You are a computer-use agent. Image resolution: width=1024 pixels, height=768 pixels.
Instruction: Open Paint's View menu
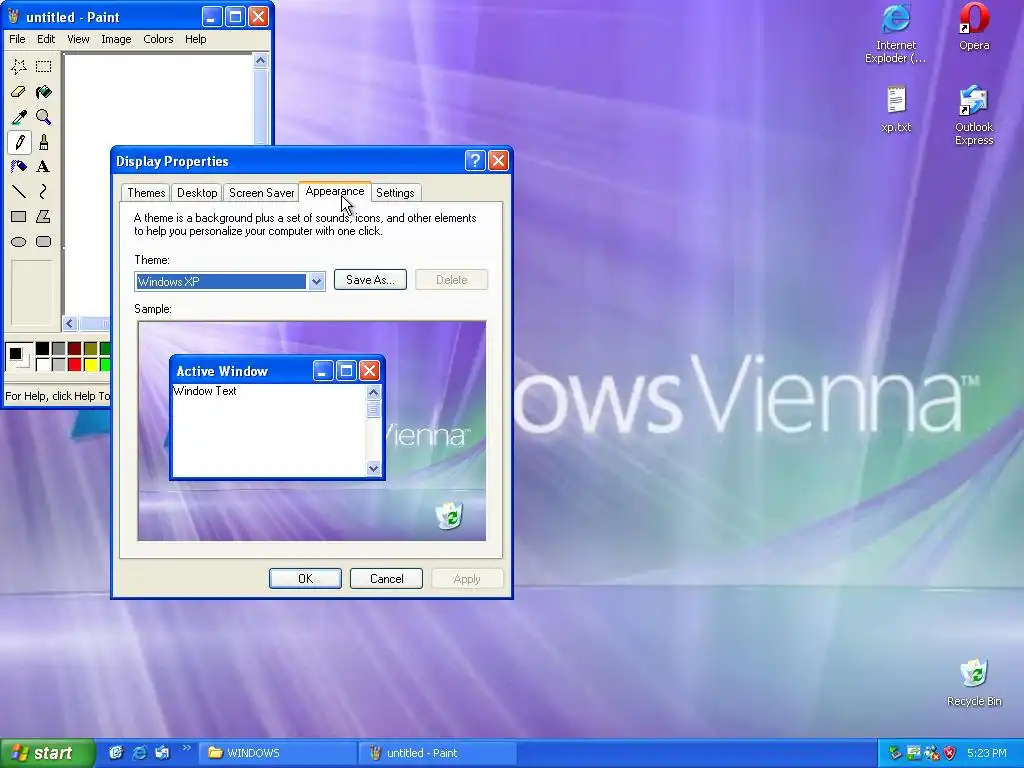click(x=78, y=39)
